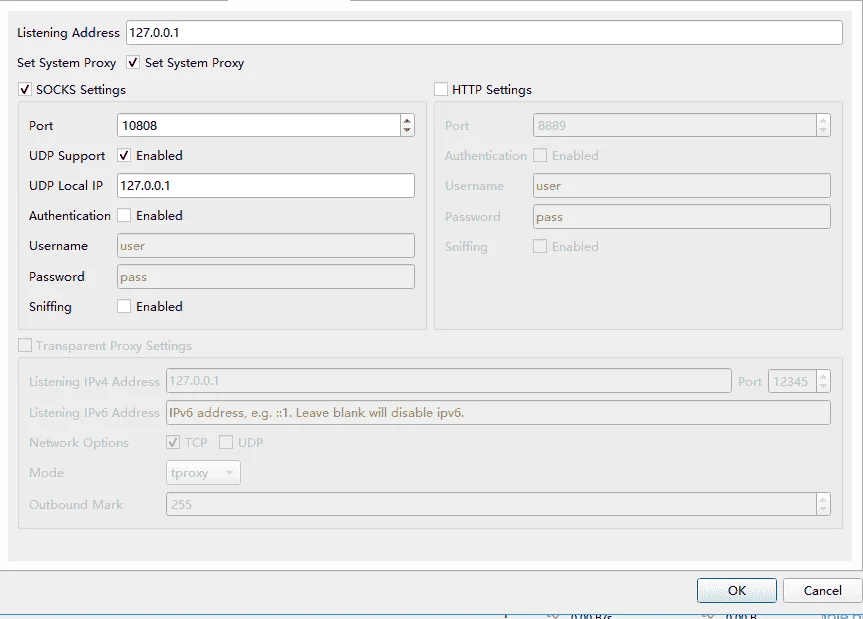Click the SOCKS Settings label
Image resolution: width=863 pixels, height=619 pixels.
(x=81, y=89)
